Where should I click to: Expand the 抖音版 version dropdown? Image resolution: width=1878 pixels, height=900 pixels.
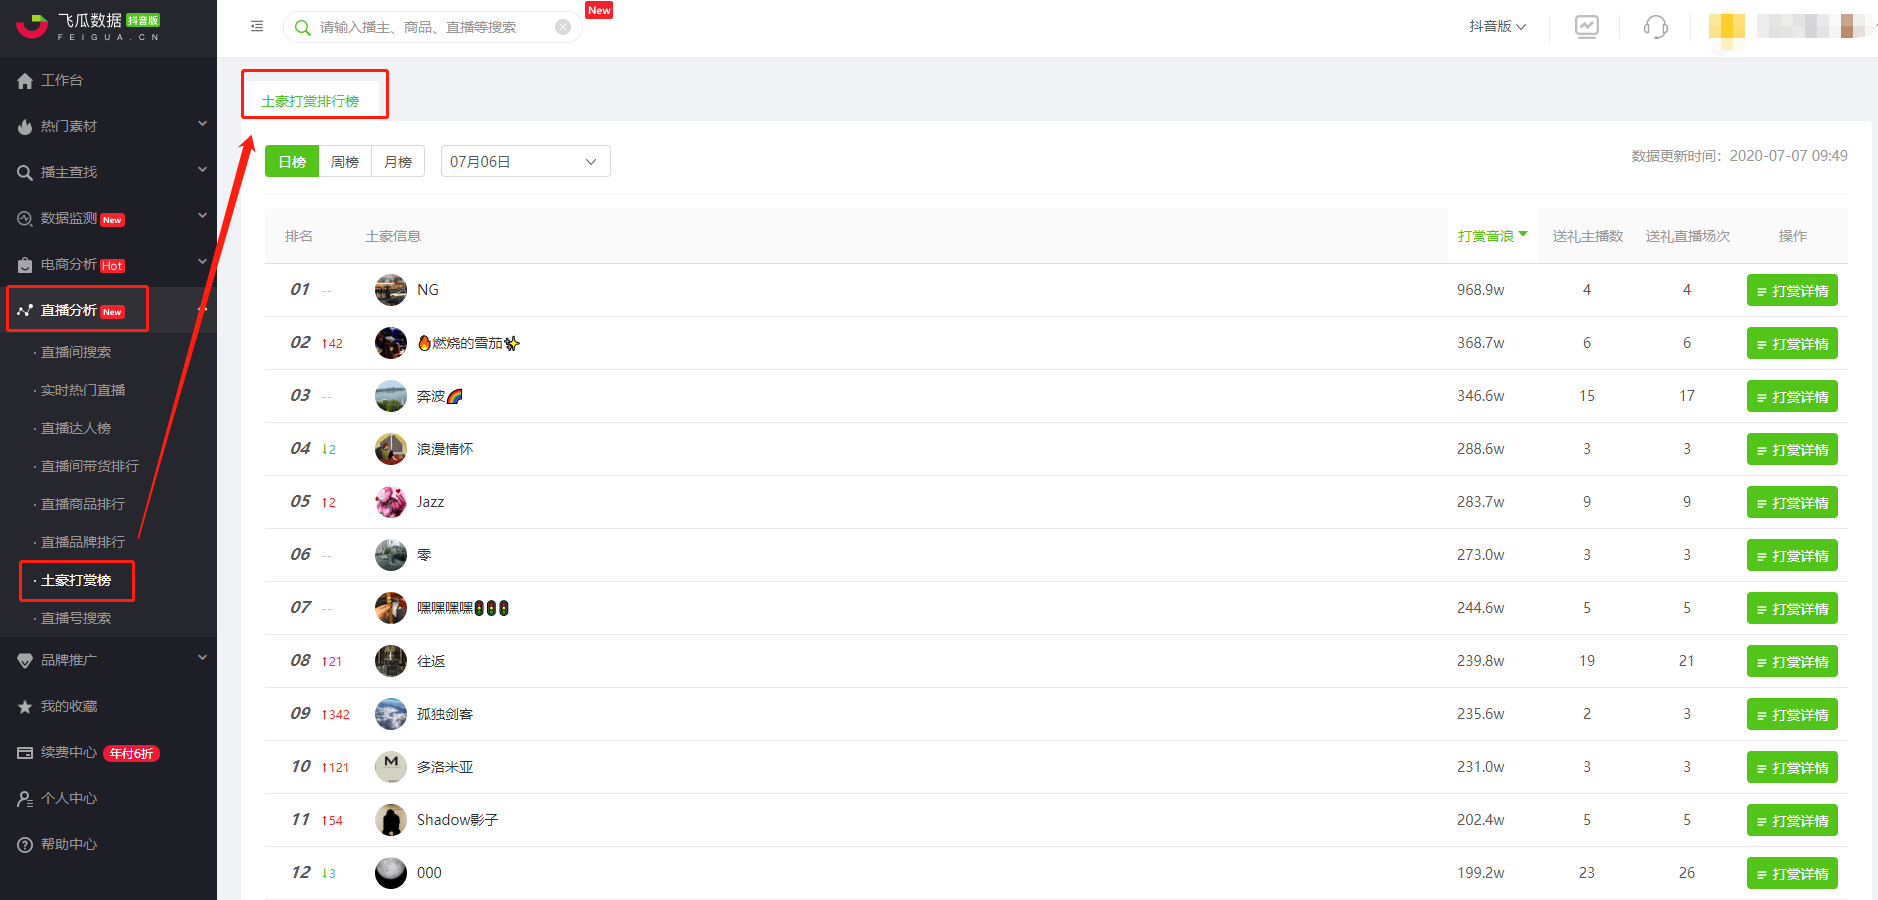click(x=1497, y=27)
